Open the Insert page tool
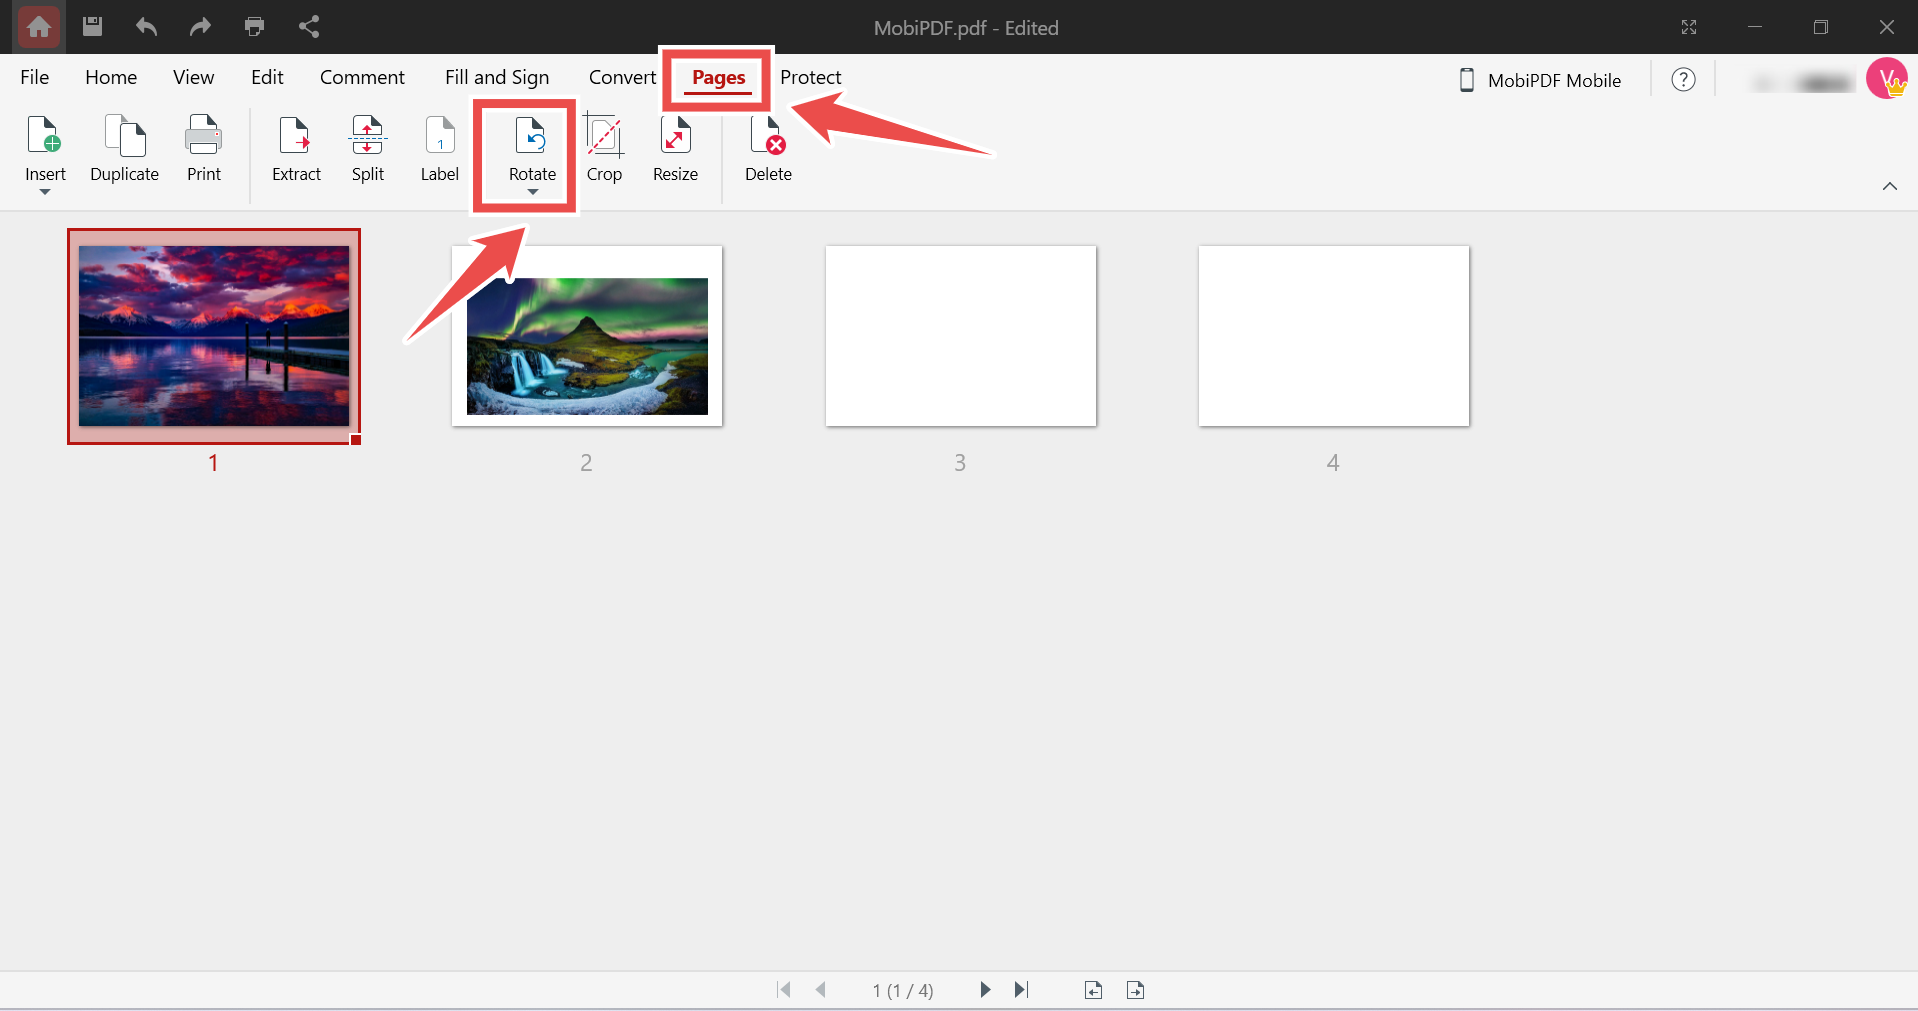1918x1011 pixels. click(x=45, y=149)
